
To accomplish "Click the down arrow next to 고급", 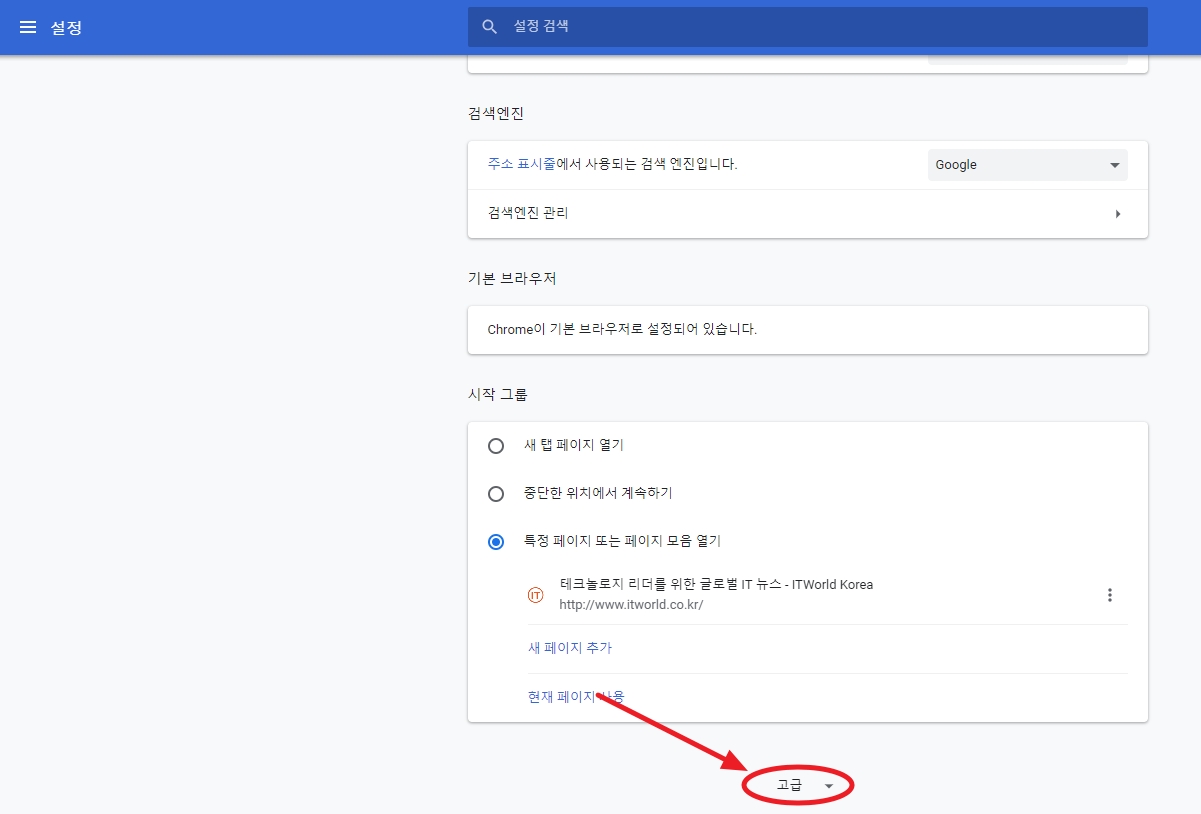I will pyautogui.click(x=828, y=787).
